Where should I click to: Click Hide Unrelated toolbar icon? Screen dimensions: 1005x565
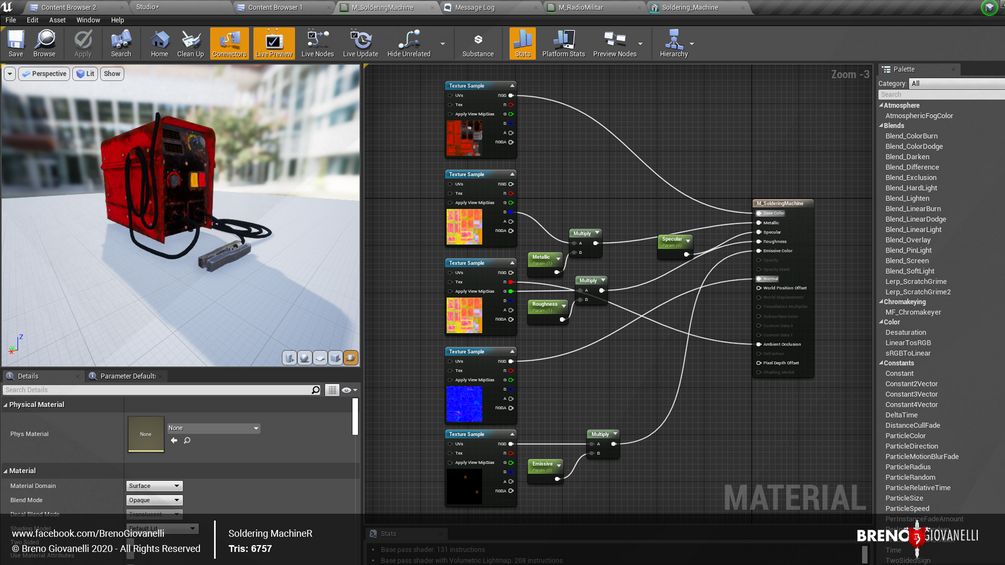click(408, 43)
